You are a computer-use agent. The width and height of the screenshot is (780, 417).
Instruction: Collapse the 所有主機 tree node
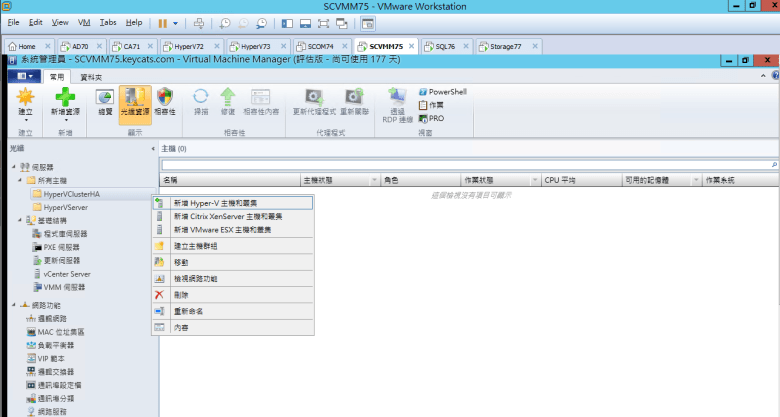(x=22, y=180)
